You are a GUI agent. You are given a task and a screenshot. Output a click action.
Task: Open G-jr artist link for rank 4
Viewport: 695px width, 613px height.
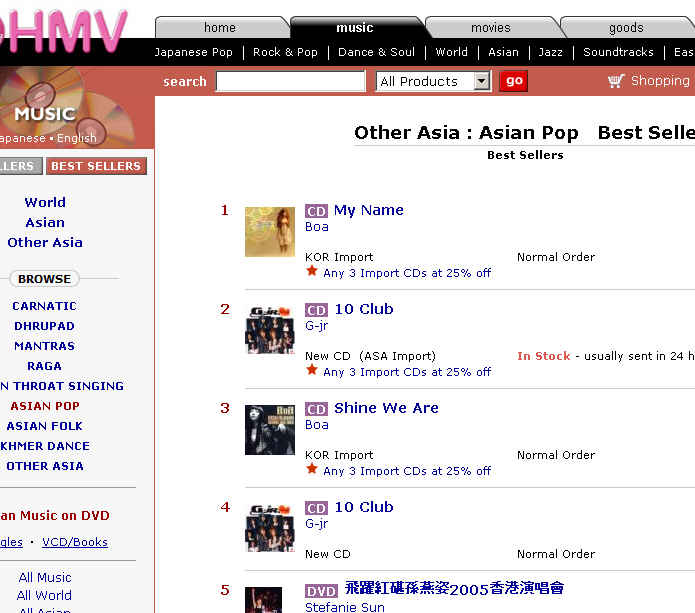316,524
